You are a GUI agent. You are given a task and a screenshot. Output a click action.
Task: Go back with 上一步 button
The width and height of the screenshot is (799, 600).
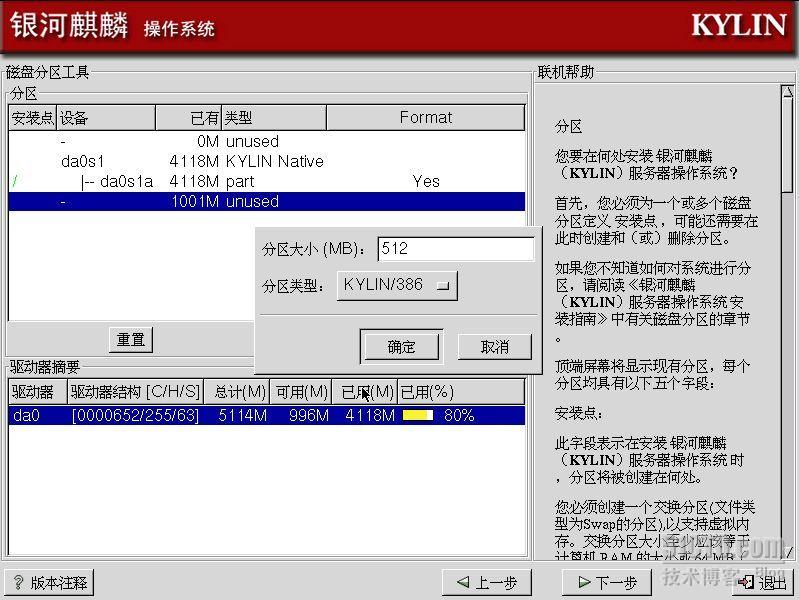[487, 582]
